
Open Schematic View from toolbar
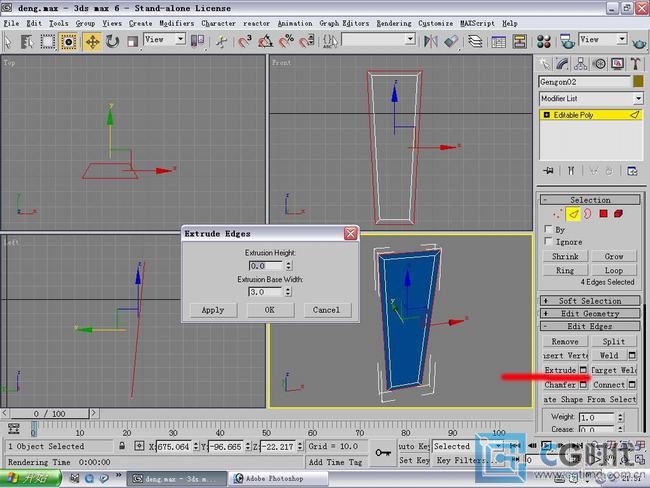[x=519, y=41]
